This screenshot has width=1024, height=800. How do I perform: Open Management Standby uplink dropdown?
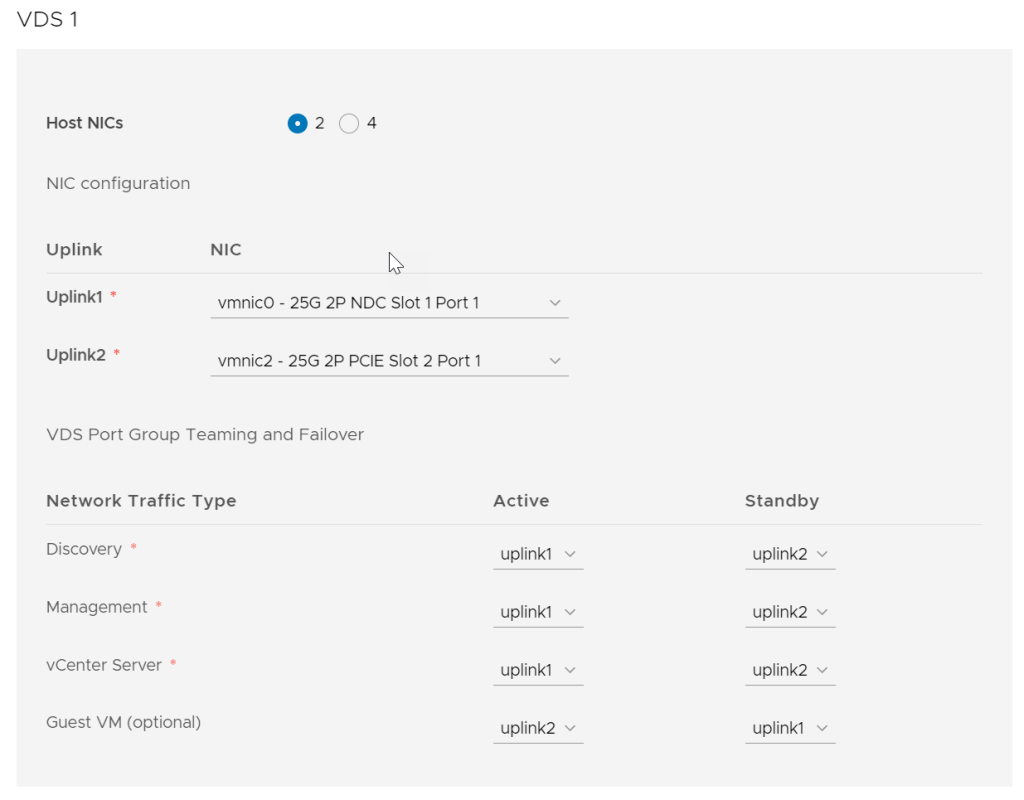click(789, 612)
